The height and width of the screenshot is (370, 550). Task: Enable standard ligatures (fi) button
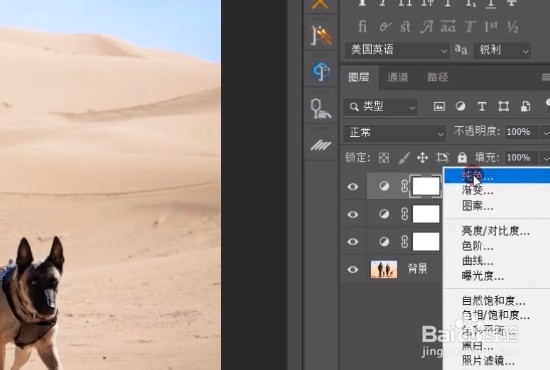[x=362, y=27]
